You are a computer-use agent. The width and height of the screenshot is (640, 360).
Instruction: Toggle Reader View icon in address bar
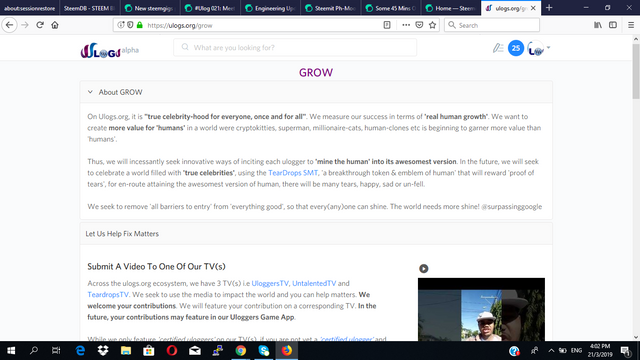tap(387, 25)
